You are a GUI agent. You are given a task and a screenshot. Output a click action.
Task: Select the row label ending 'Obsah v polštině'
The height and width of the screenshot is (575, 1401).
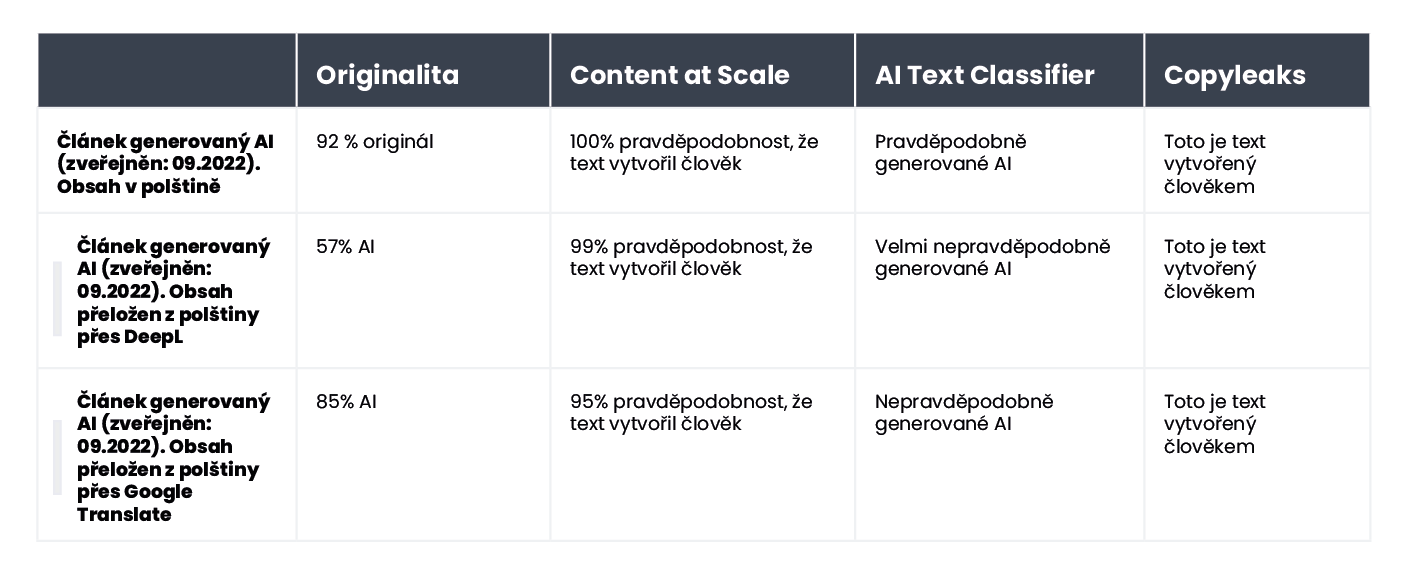pyautogui.click(x=165, y=163)
